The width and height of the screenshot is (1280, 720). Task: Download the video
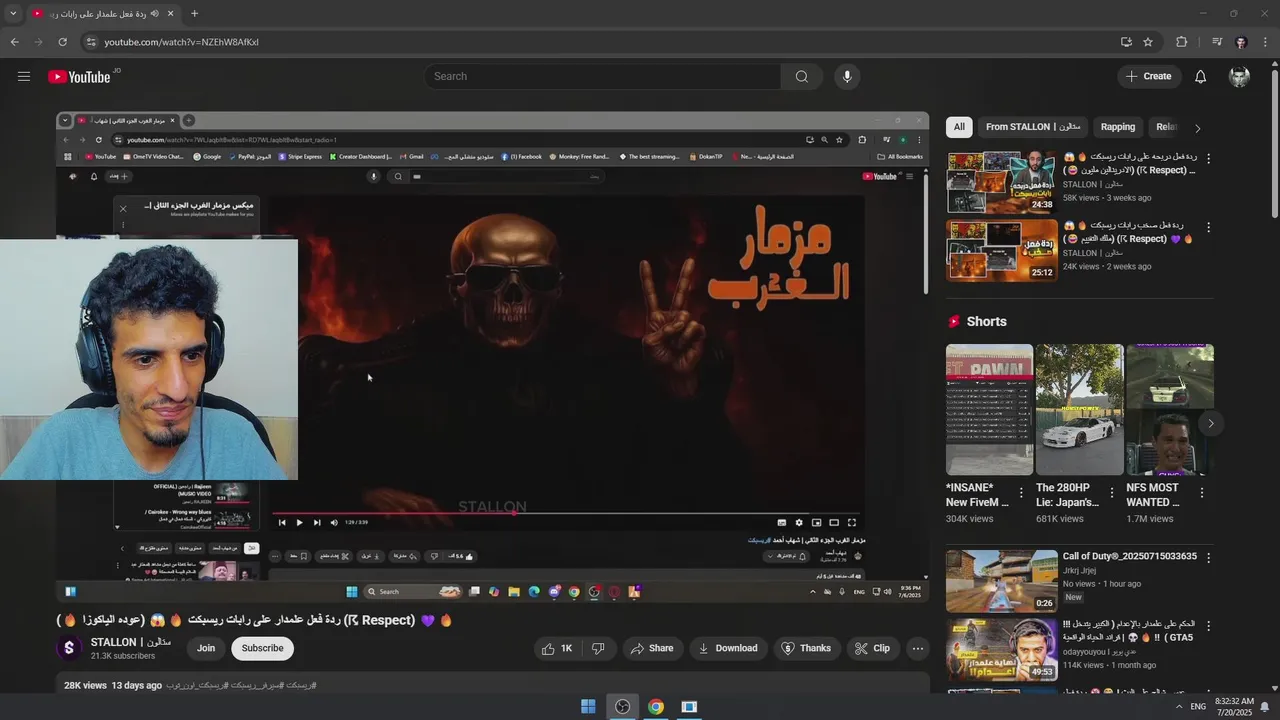[x=728, y=648]
